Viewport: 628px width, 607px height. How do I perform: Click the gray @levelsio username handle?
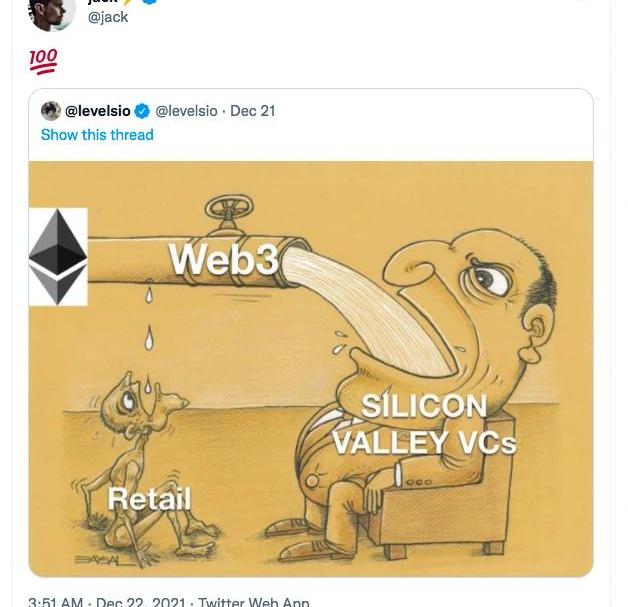click(x=186, y=111)
